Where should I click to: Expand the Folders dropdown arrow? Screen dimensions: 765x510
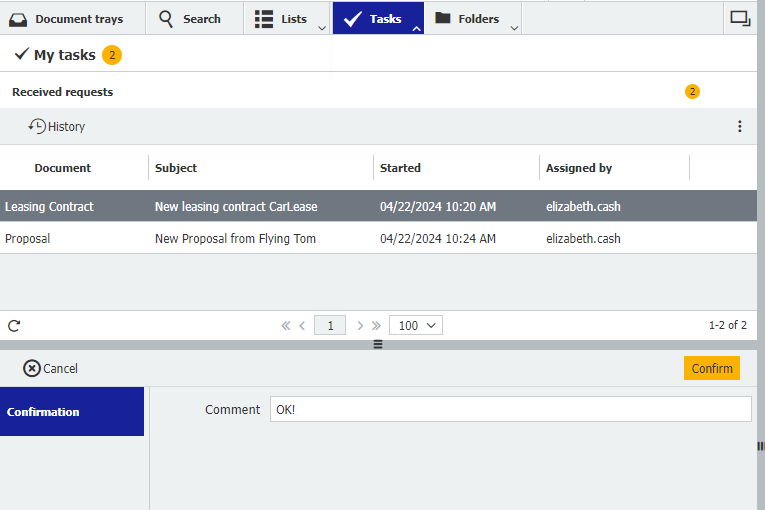pyautogui.click(x=514, y=27)
